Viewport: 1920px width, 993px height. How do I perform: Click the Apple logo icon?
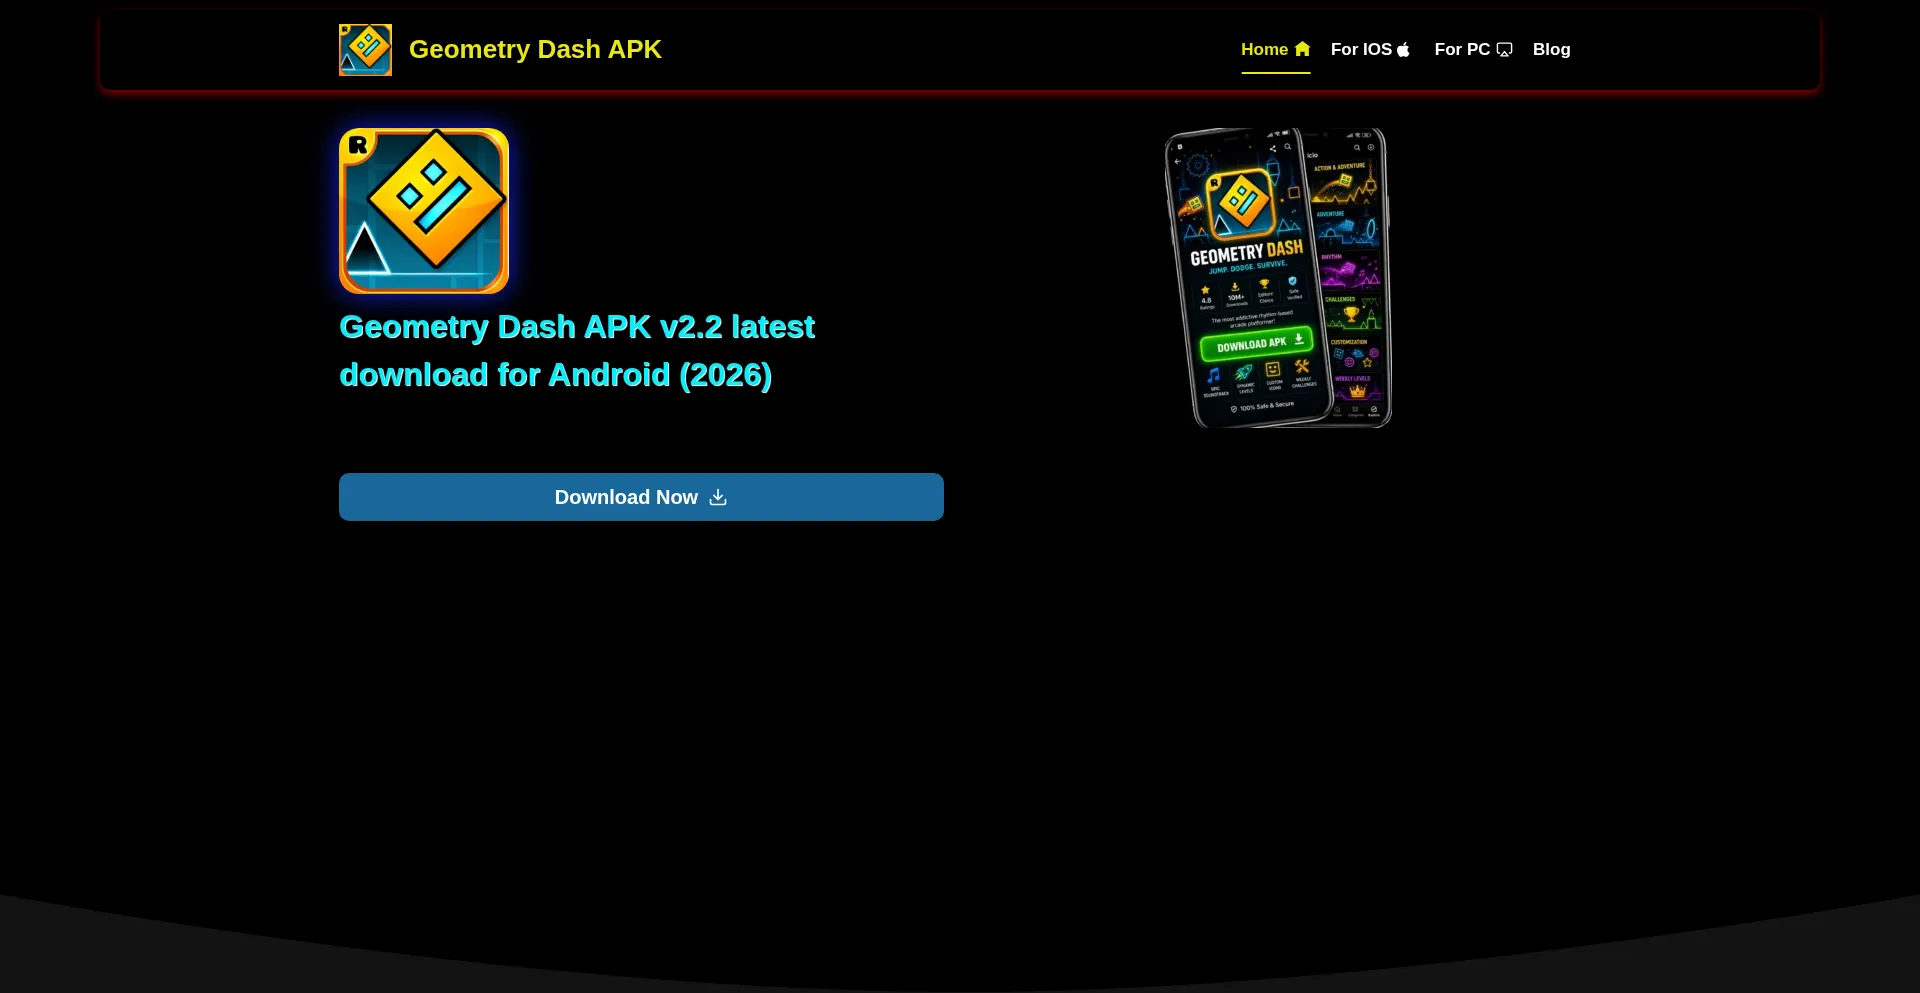pos(1403,49)
